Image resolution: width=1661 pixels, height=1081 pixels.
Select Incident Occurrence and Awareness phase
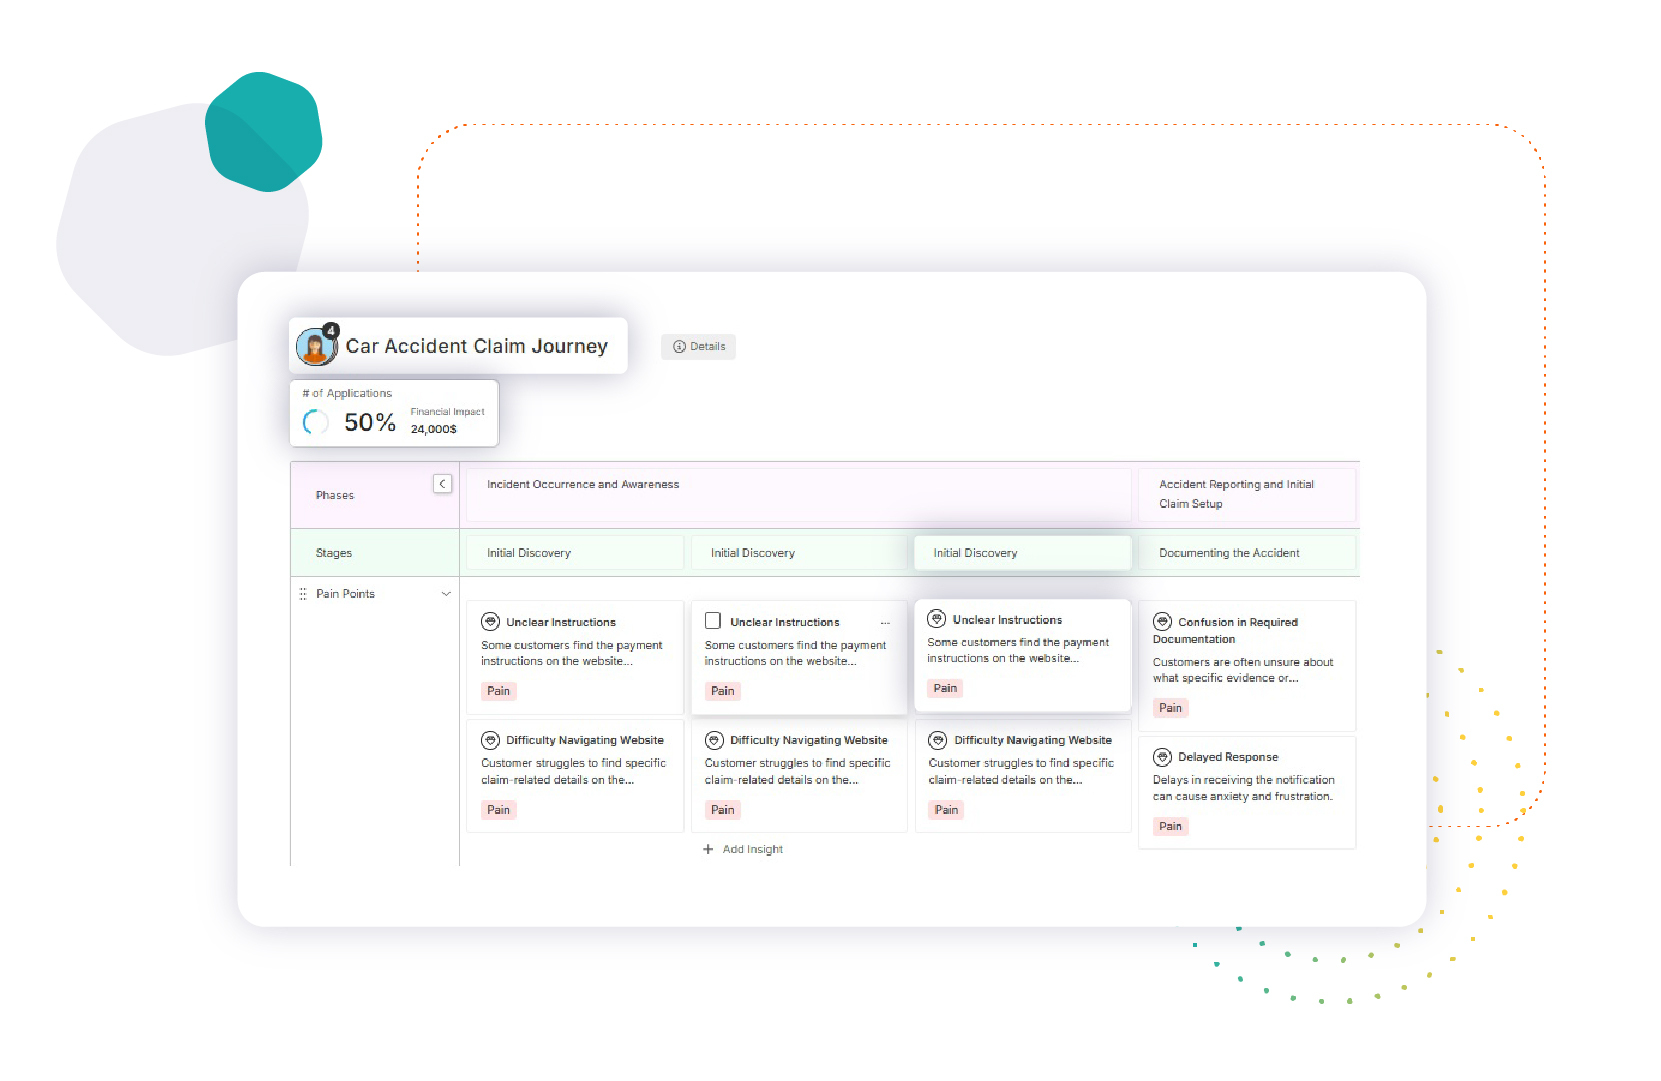click(798, 495)
